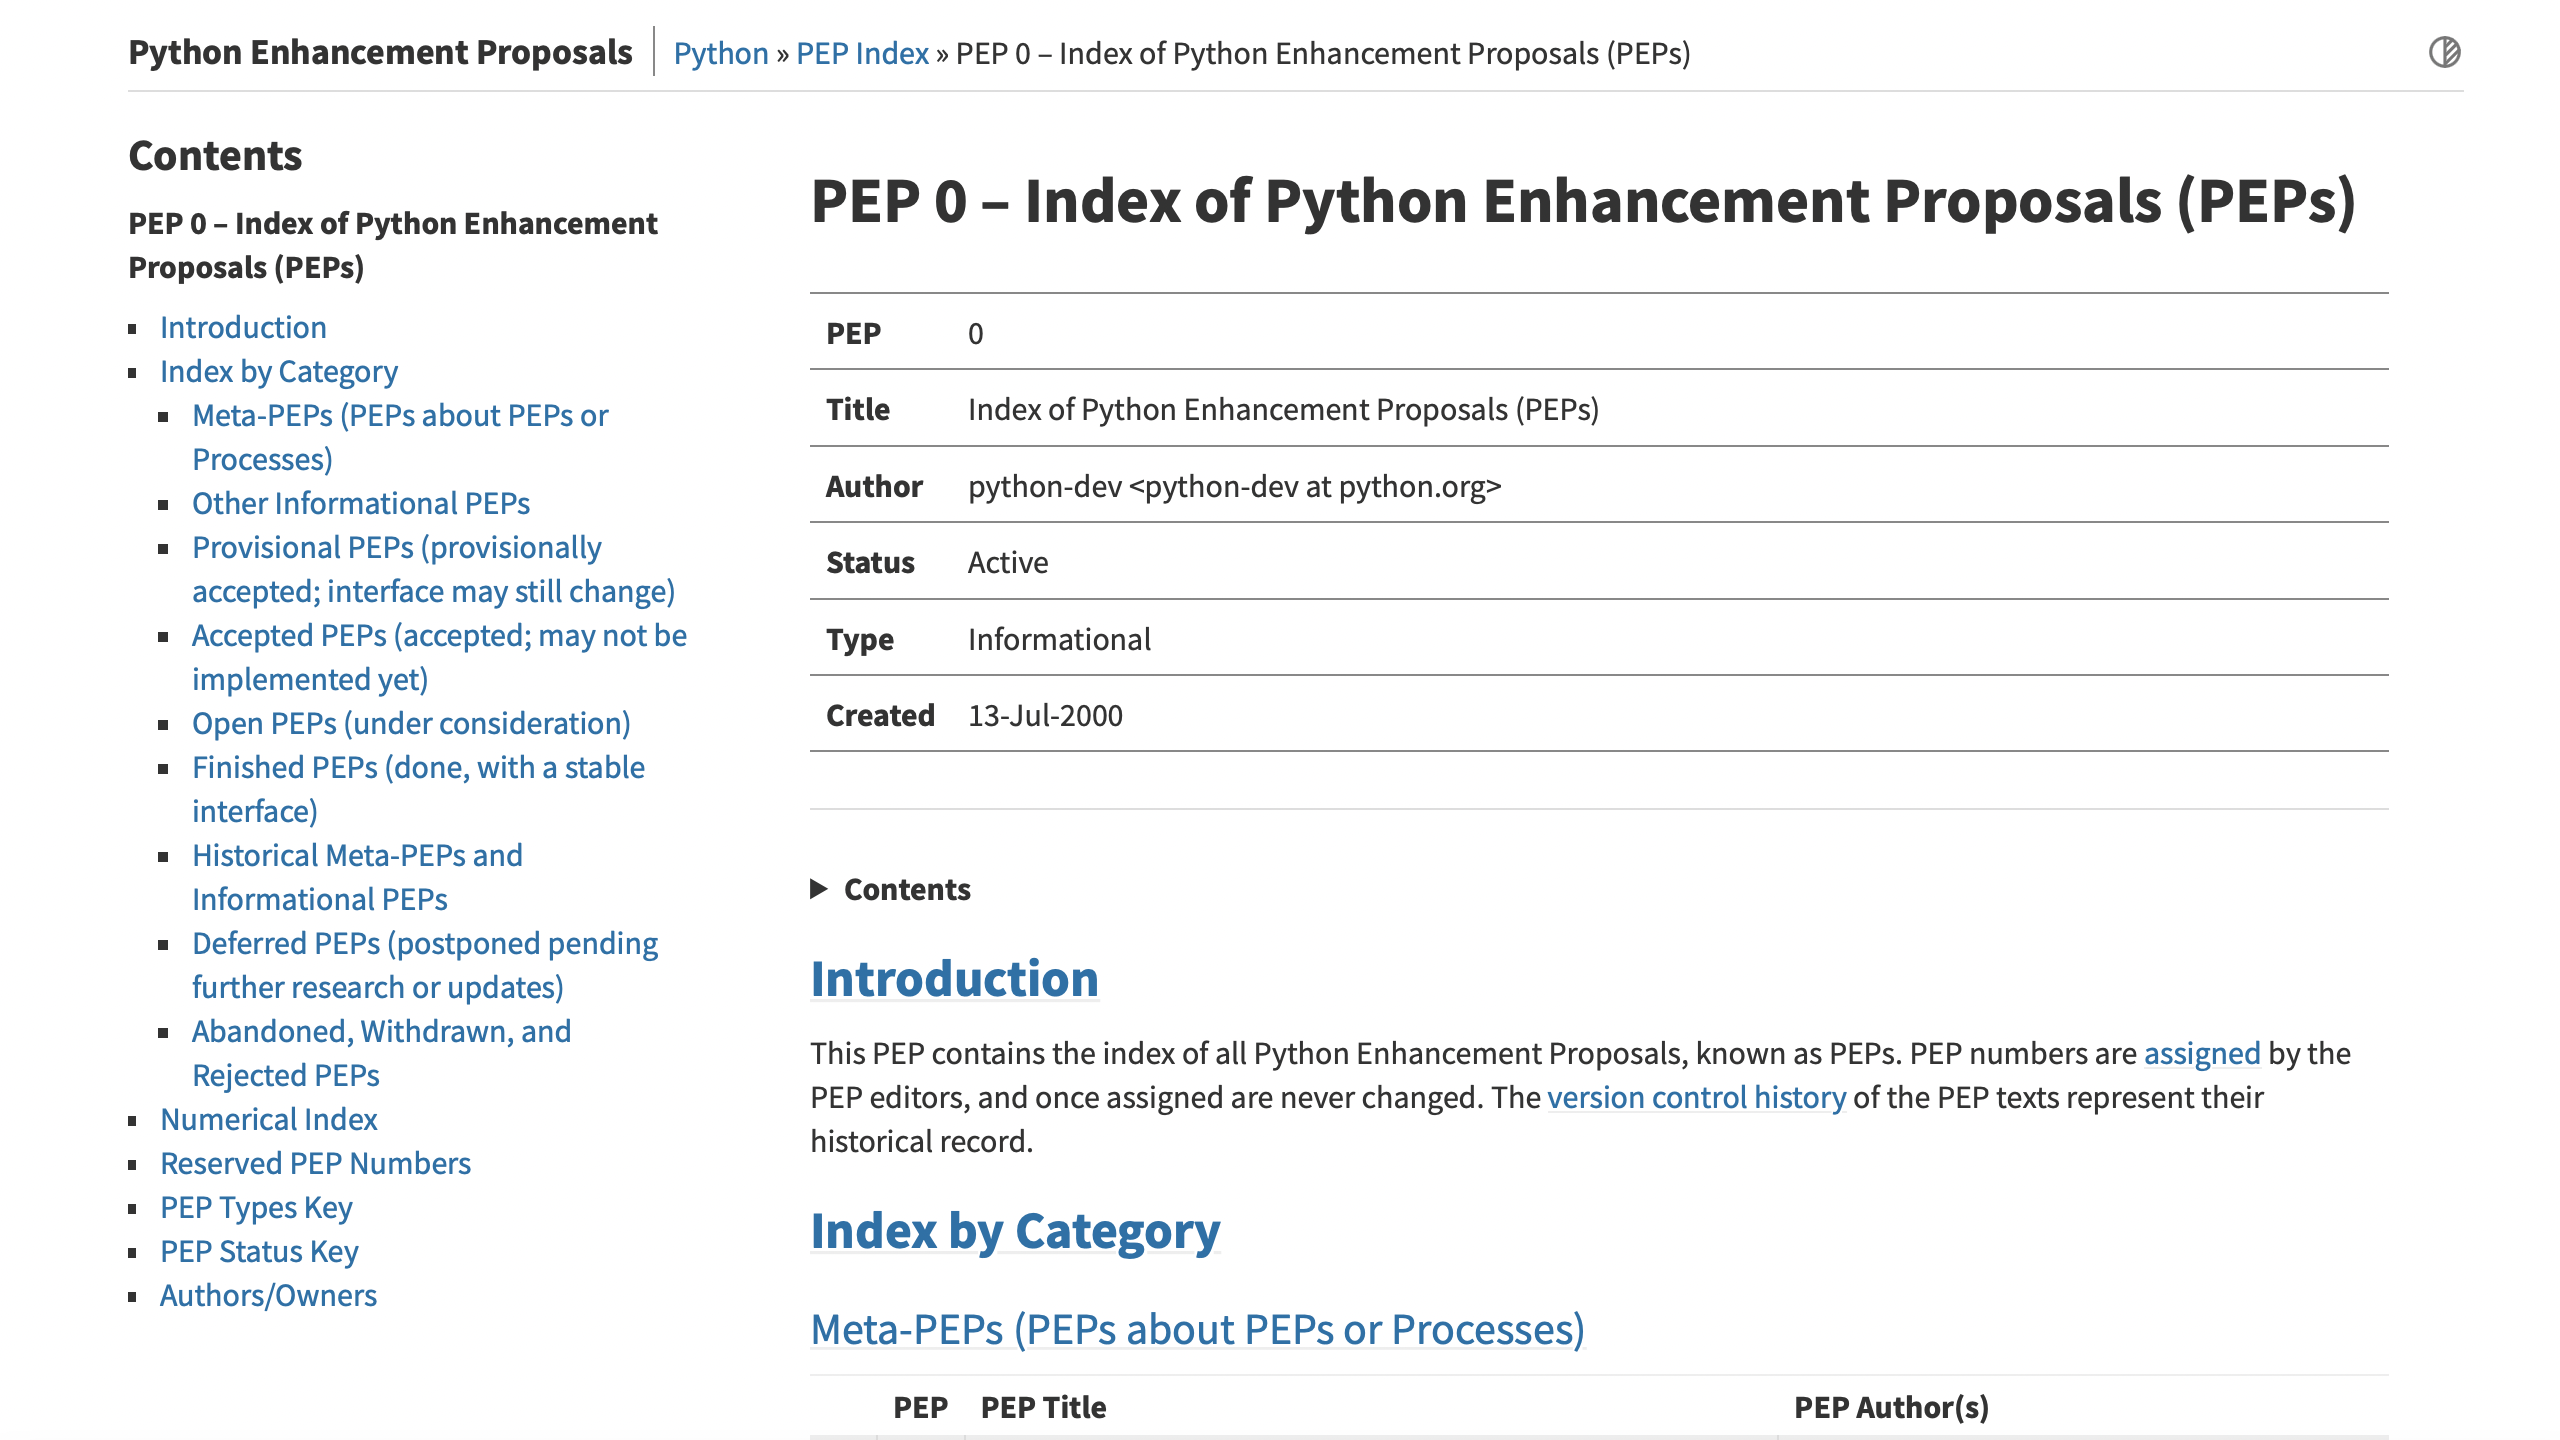Open Abandoned, Withdrawn, and Rejected PEPs
Viewport: 2560px width, 1440px height.
tap(381, 1053)
